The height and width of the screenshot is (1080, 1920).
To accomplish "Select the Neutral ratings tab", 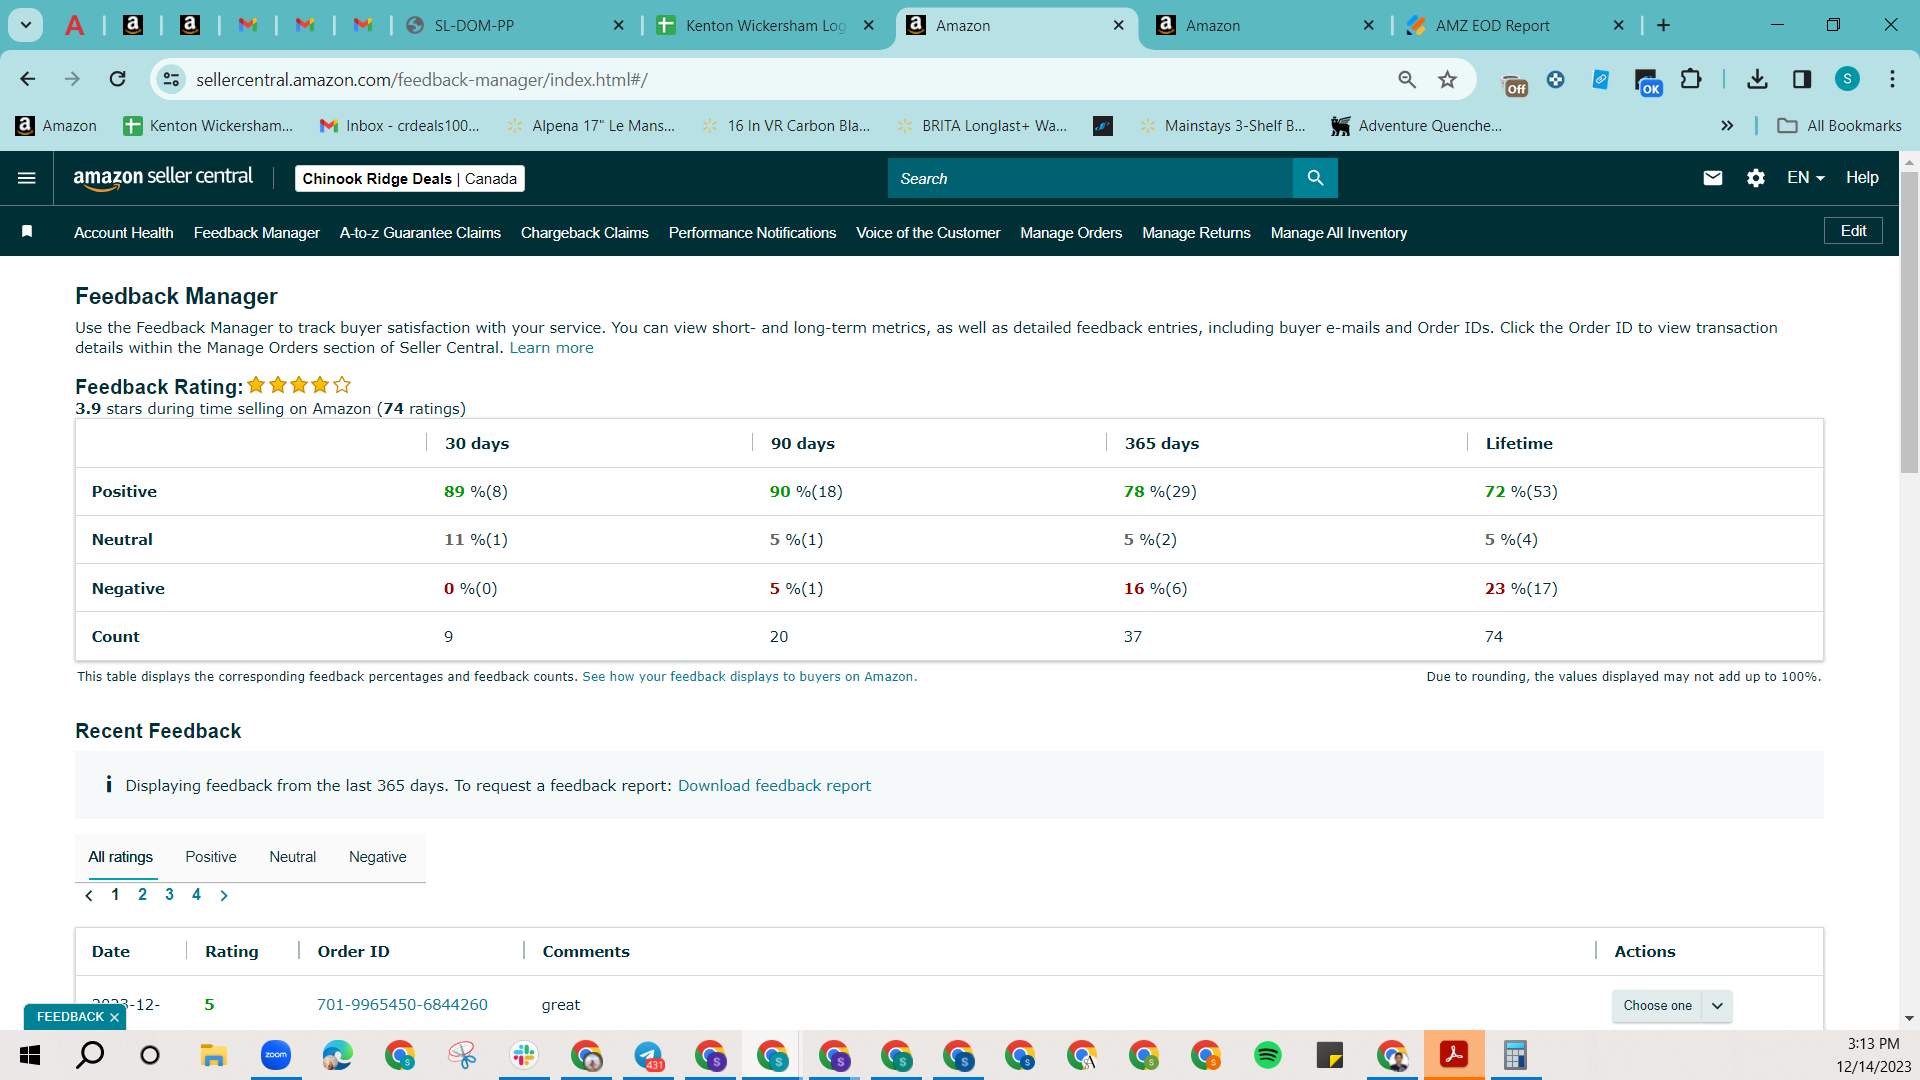I will point(292,857).
